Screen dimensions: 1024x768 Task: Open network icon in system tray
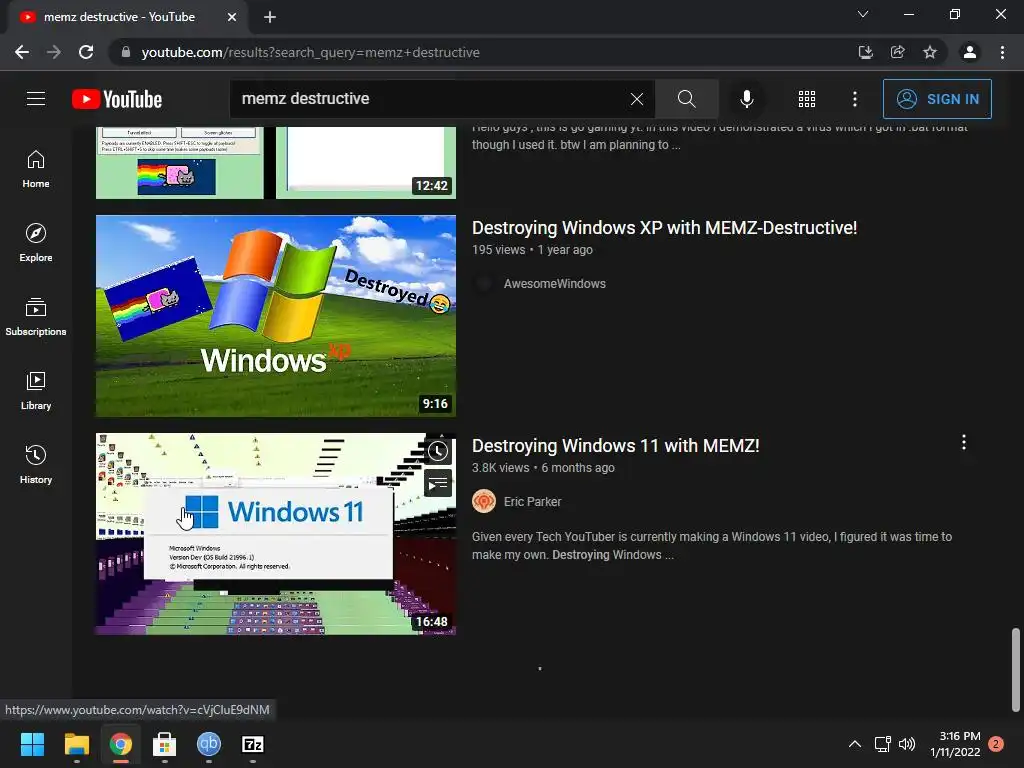click(x=883, y=744)
